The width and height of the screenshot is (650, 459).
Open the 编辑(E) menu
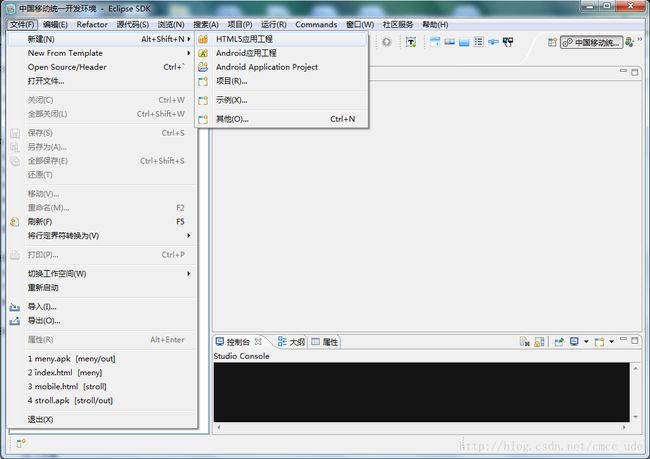point(56,24)
